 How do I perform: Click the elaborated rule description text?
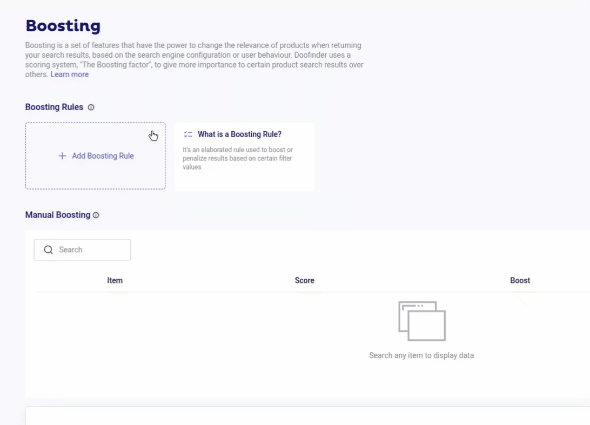click(x=237, y=158)
